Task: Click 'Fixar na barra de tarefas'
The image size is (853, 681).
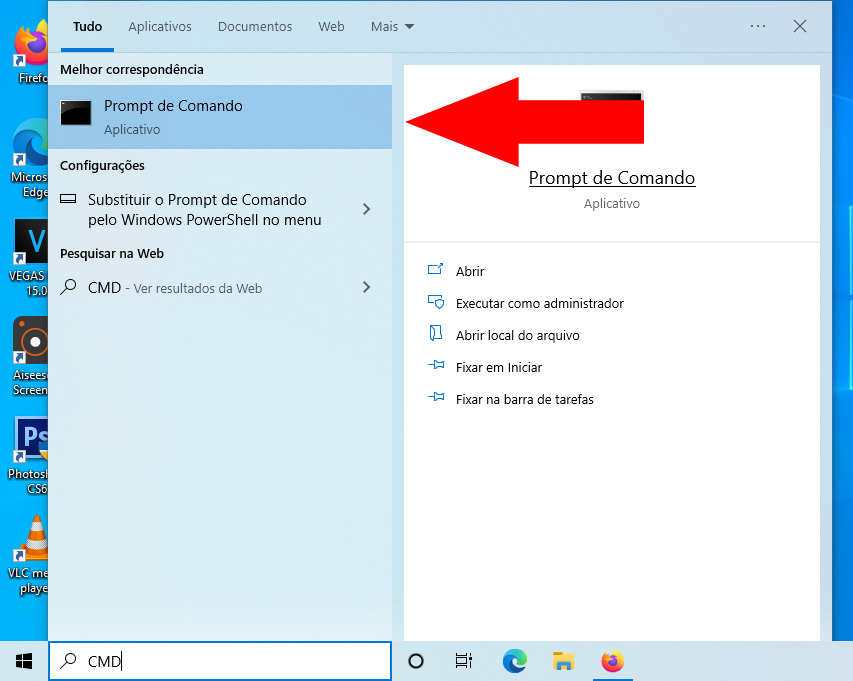Action: point(527,398)
